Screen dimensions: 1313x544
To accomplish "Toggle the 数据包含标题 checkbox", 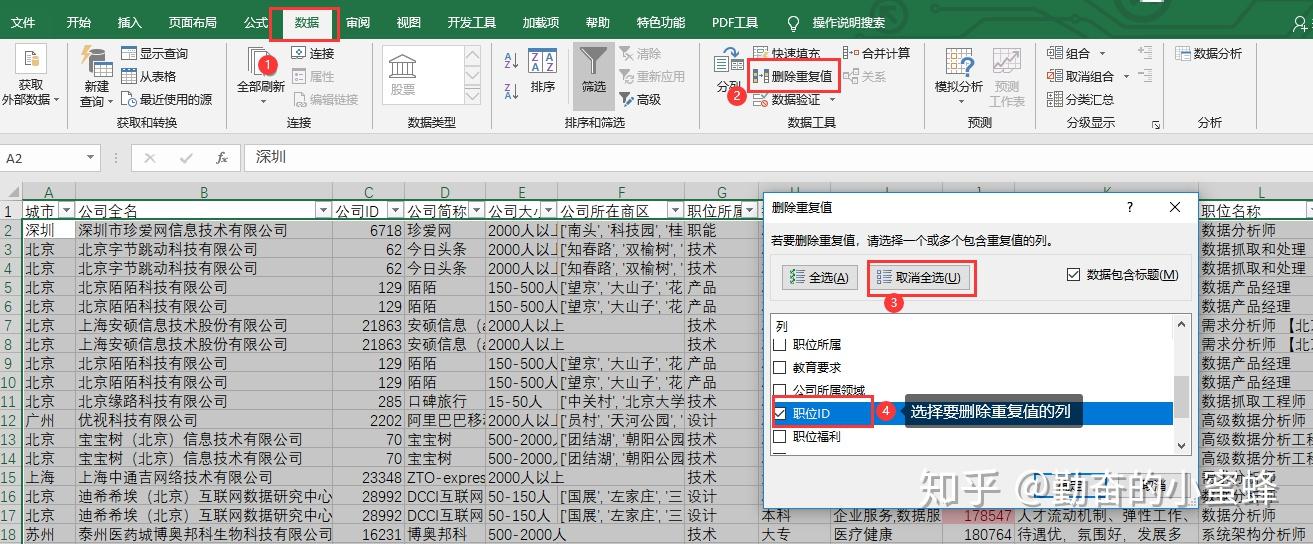I will coord(1073,275).
